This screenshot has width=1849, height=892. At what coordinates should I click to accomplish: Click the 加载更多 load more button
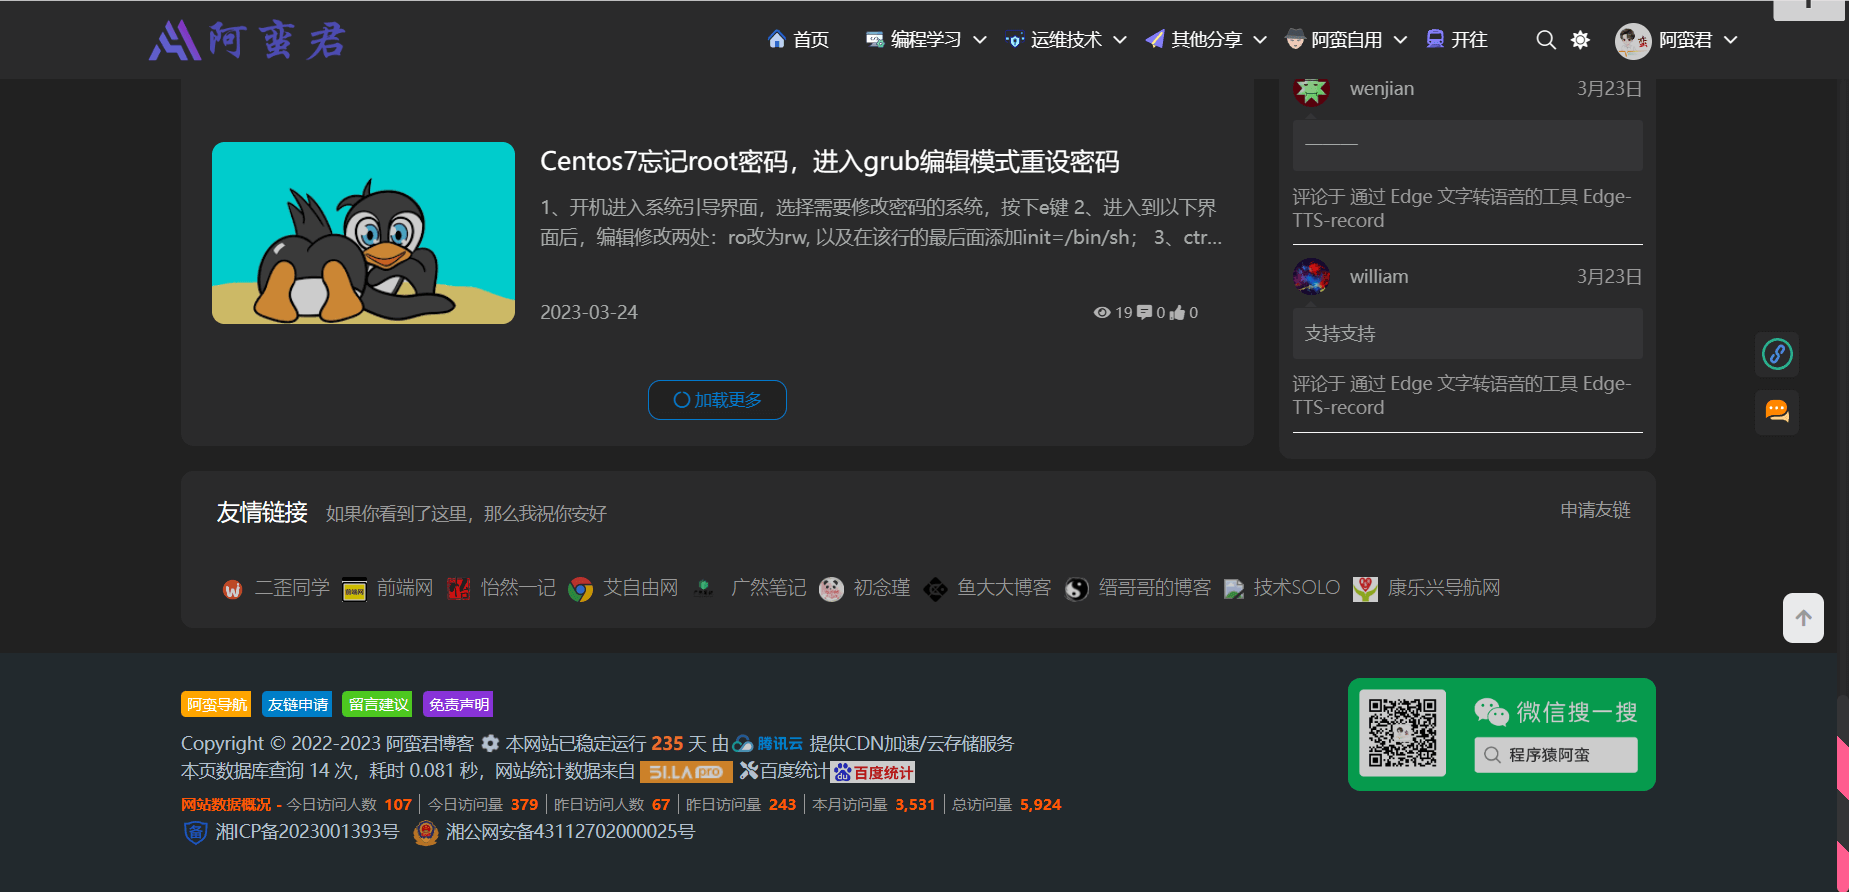click(717, 400)
